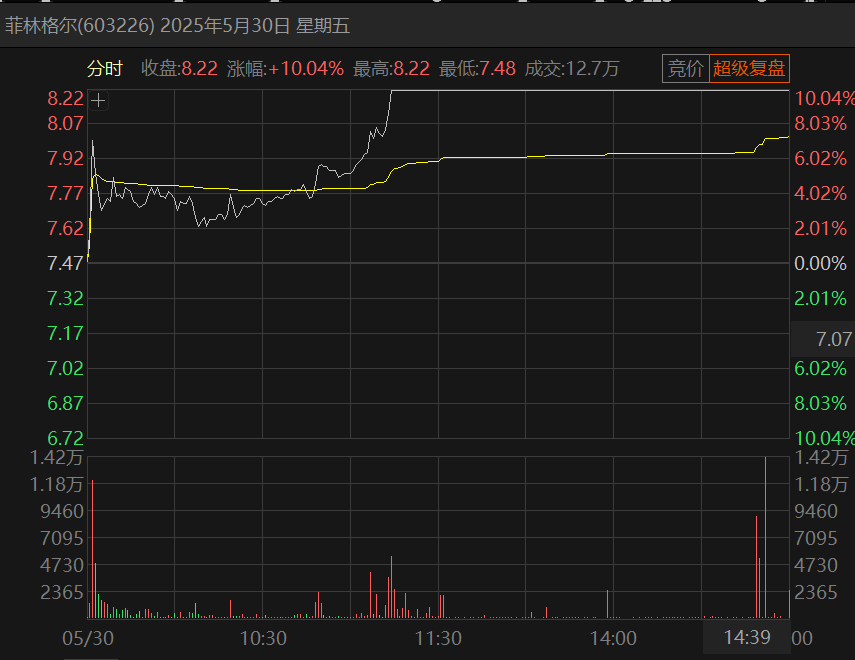Click the 7.07 crosshair price label
Viewport: 855px width, 660px height.
point(833,340)
